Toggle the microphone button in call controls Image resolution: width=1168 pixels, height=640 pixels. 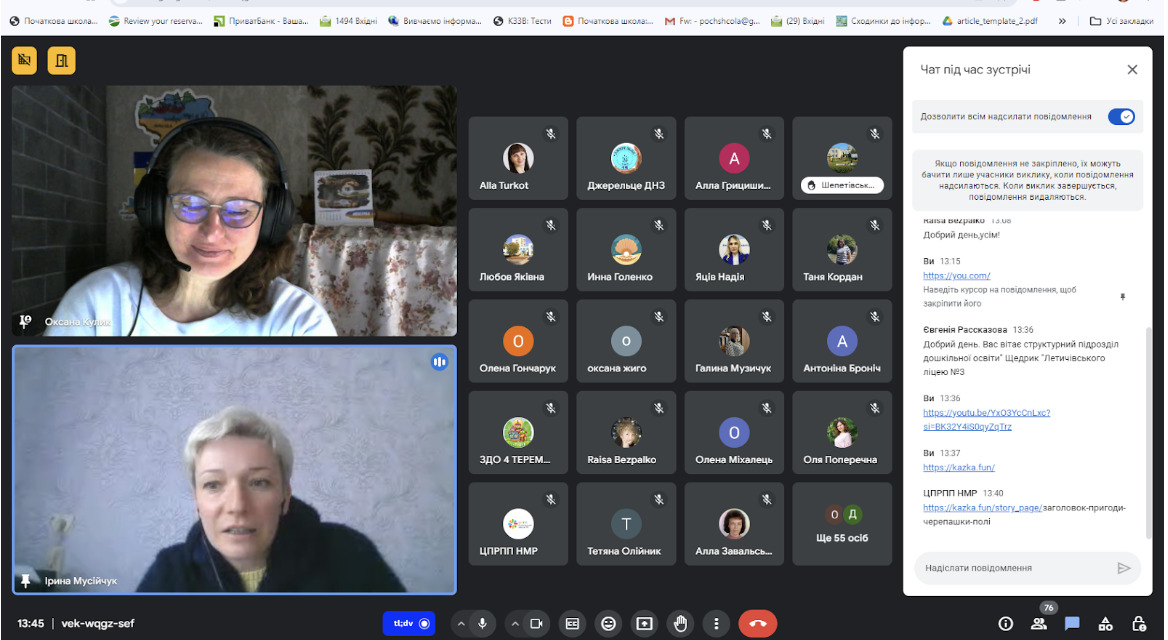[x=483, y=624]
